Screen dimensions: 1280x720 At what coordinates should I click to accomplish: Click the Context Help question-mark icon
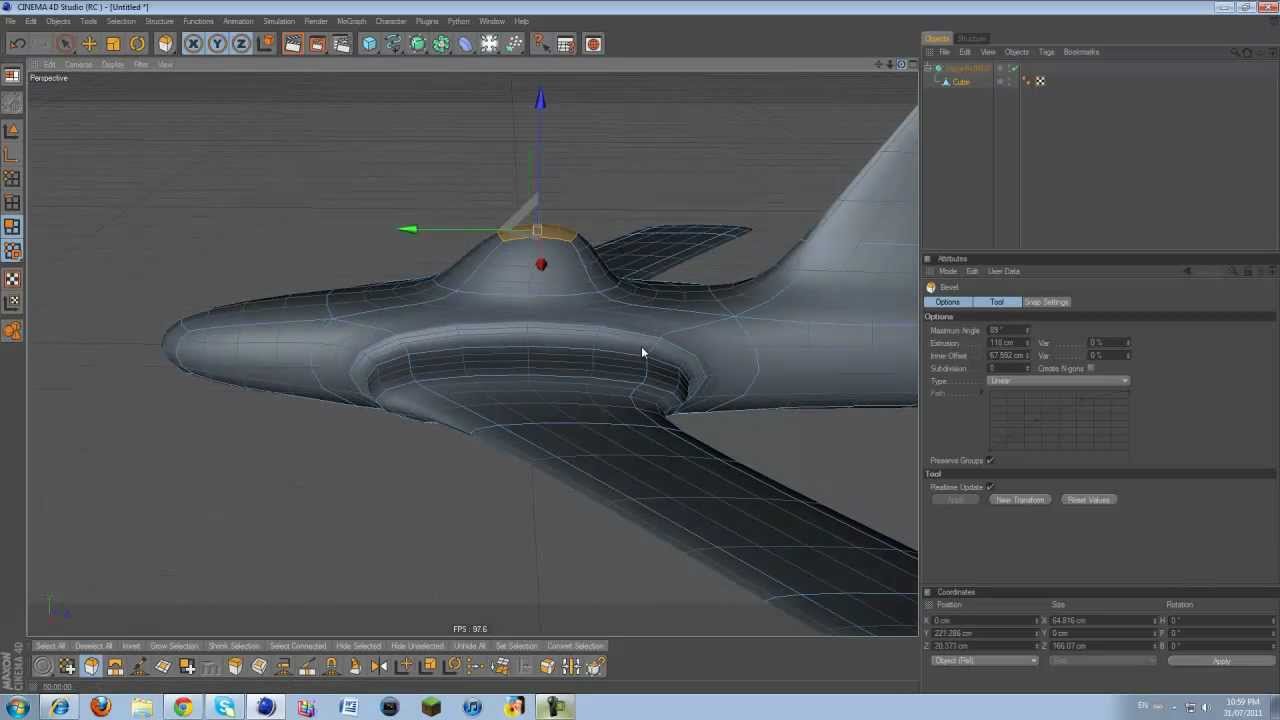pos(541,44)
